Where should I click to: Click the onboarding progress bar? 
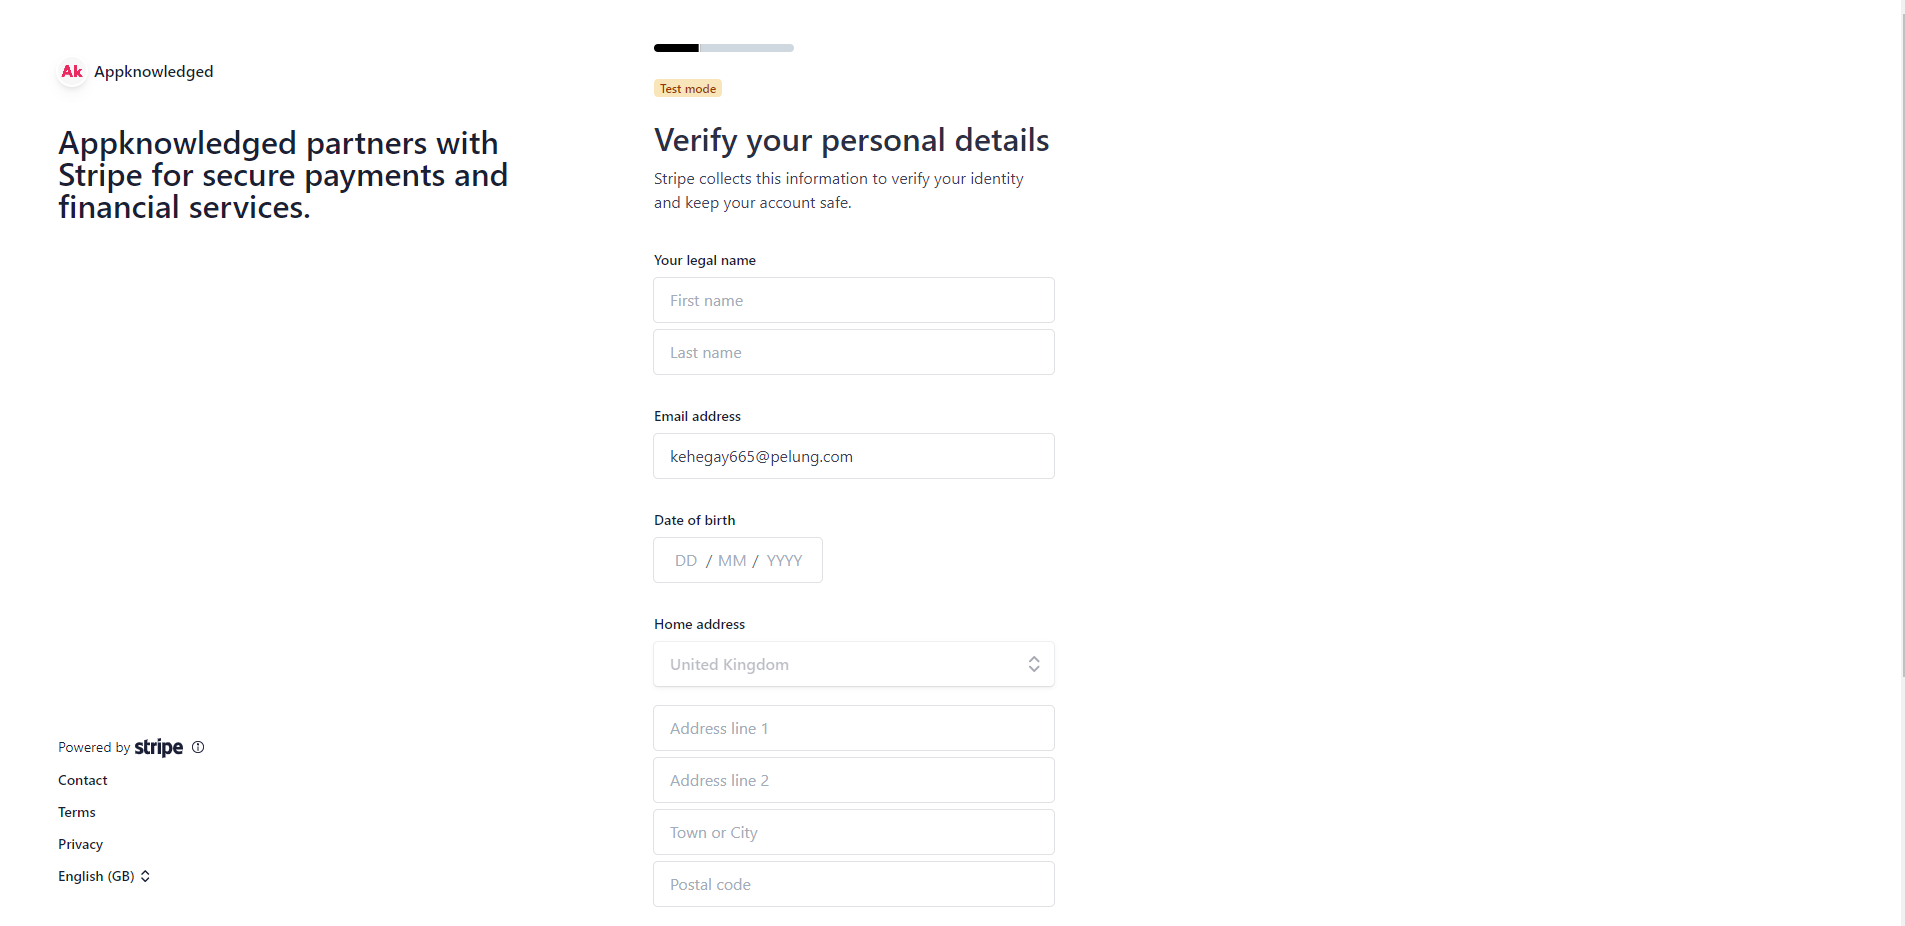(724, 48)
